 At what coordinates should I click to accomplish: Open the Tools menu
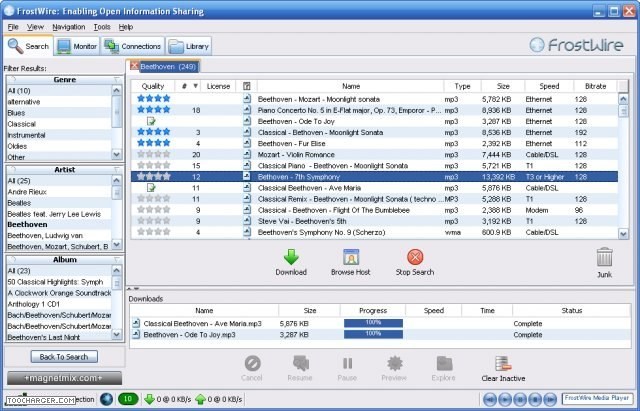[102, 26]
